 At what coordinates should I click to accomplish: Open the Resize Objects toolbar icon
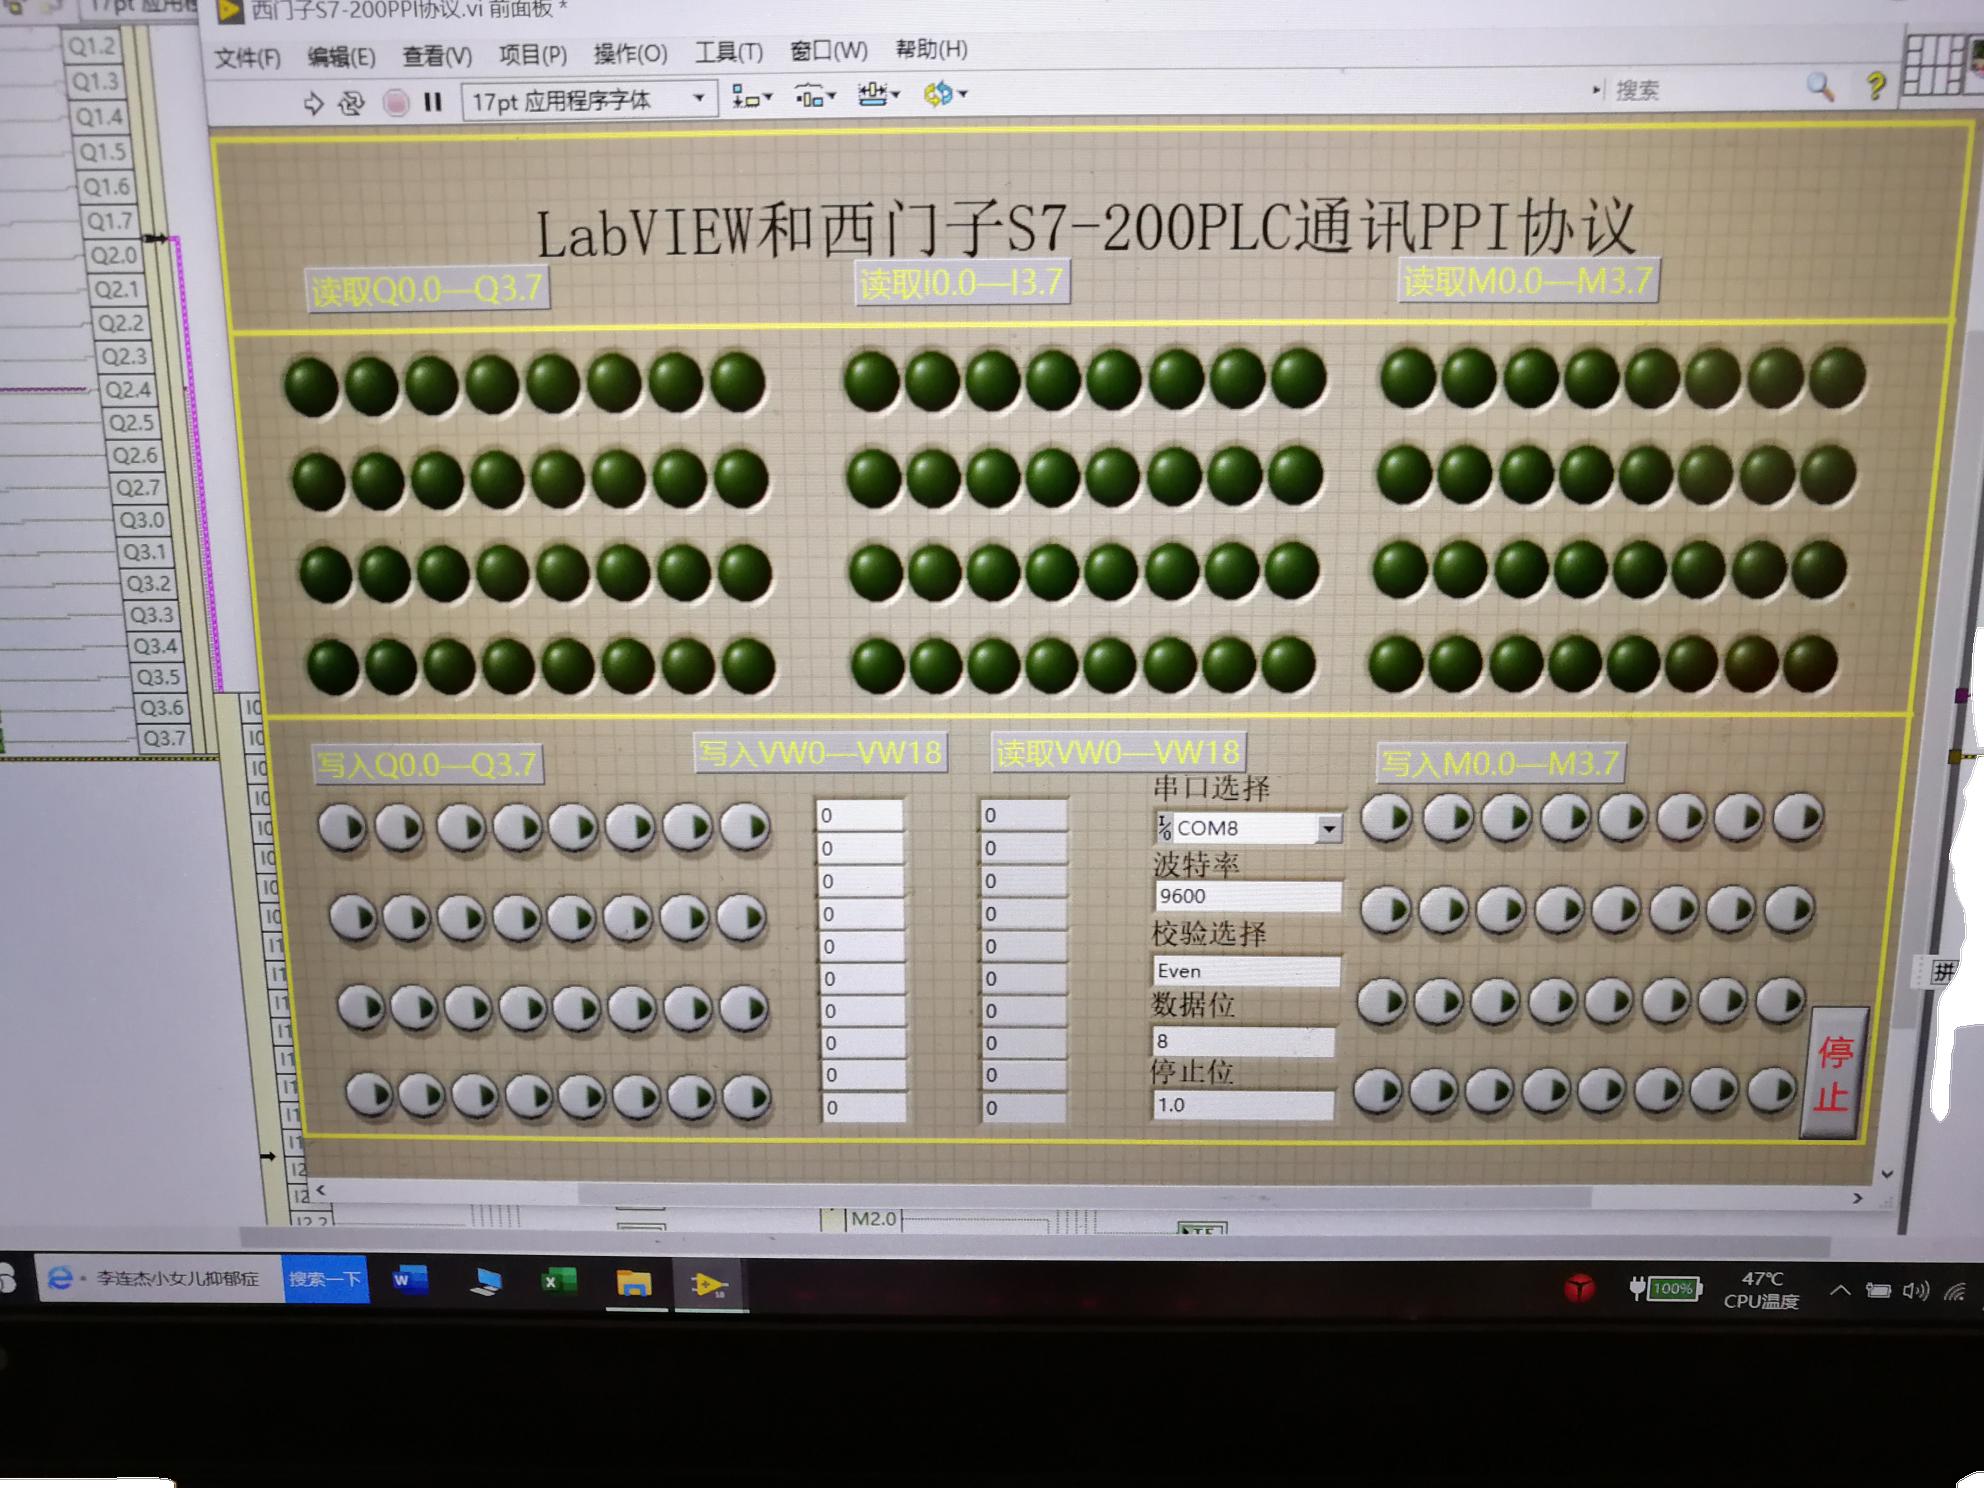[872, 95]
